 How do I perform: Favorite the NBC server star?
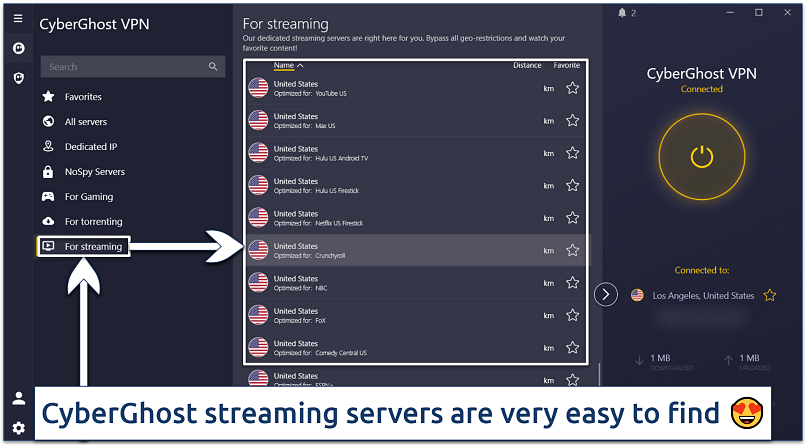[572, 283]
